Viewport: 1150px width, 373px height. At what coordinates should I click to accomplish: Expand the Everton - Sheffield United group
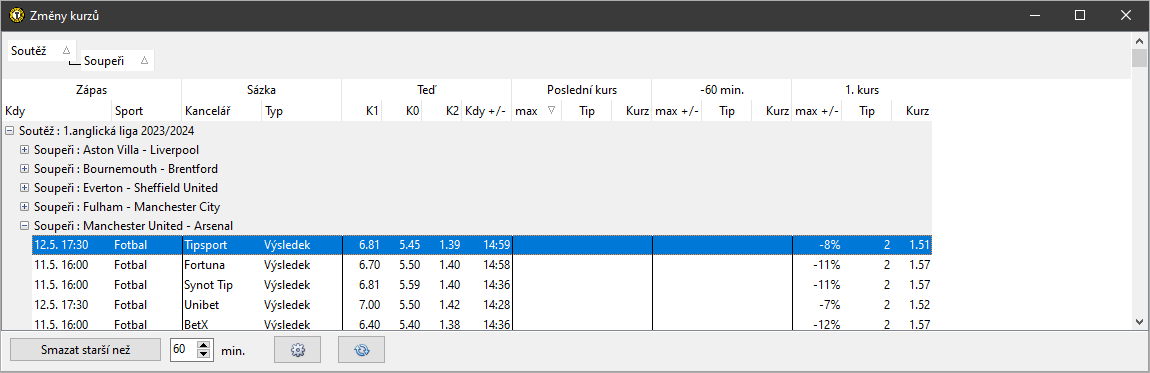click(24, 188)
